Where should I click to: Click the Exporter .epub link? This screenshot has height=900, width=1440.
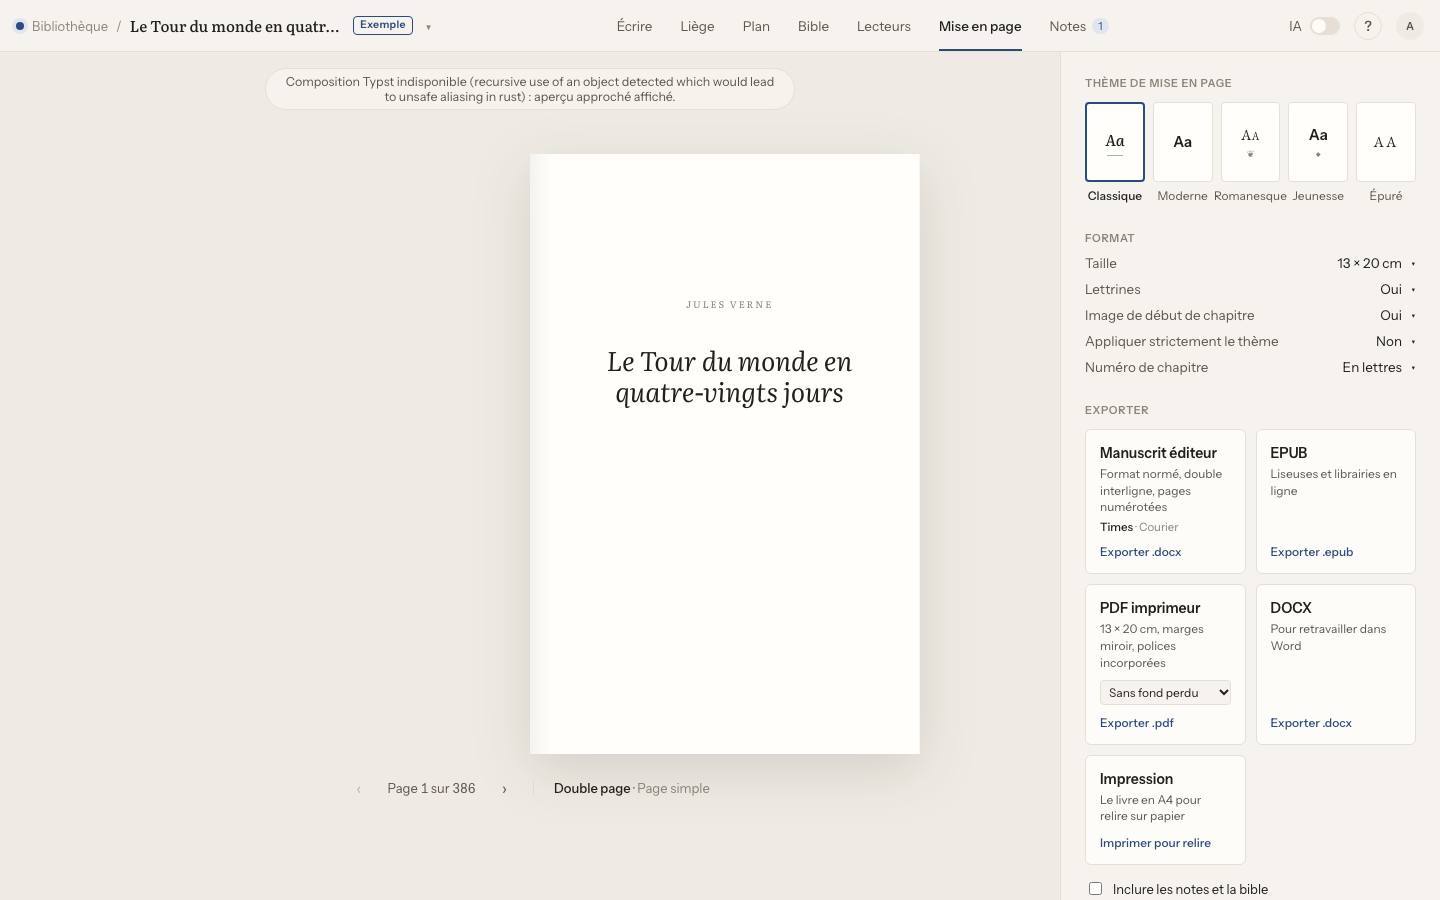click(1311, 552)
